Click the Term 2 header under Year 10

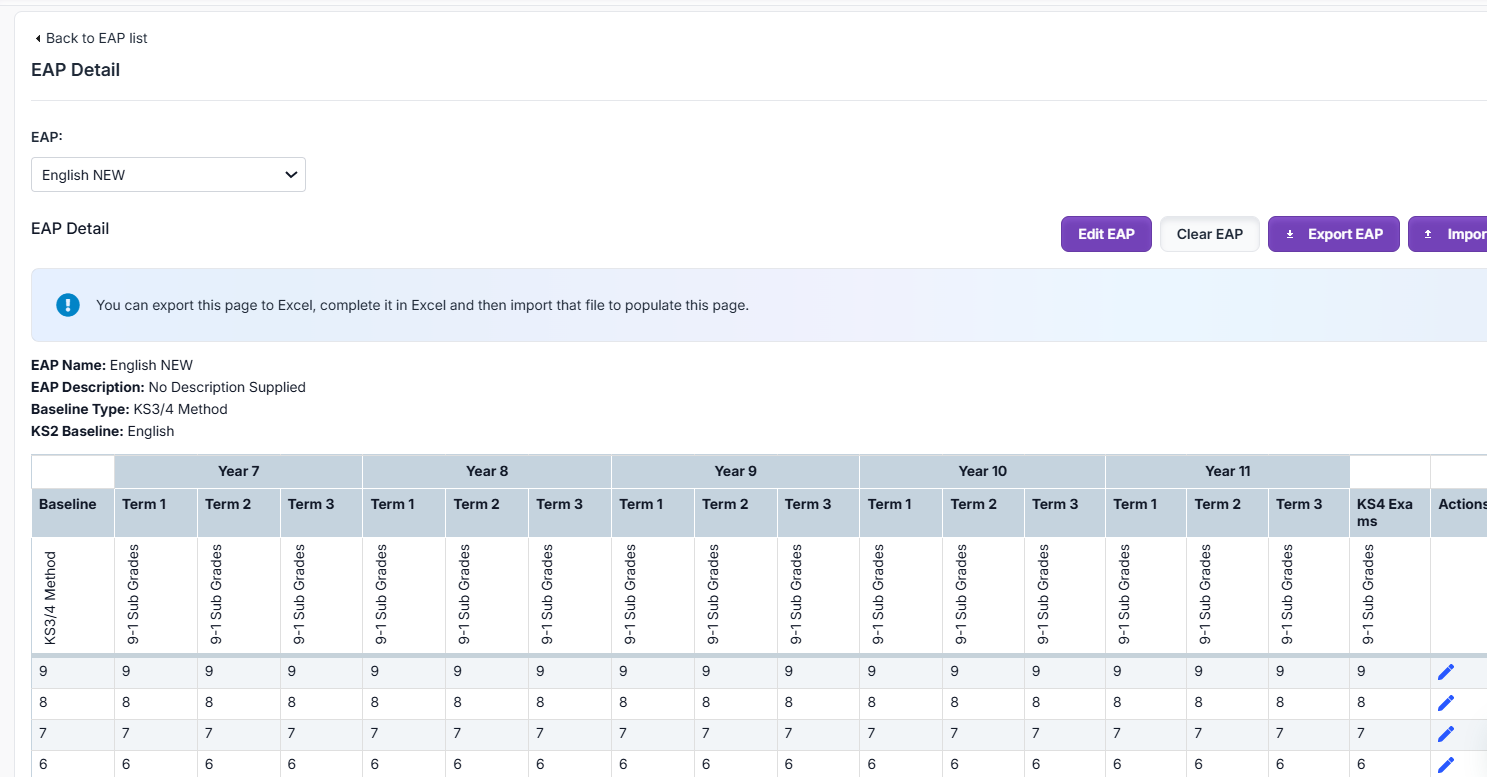[983, 513]
